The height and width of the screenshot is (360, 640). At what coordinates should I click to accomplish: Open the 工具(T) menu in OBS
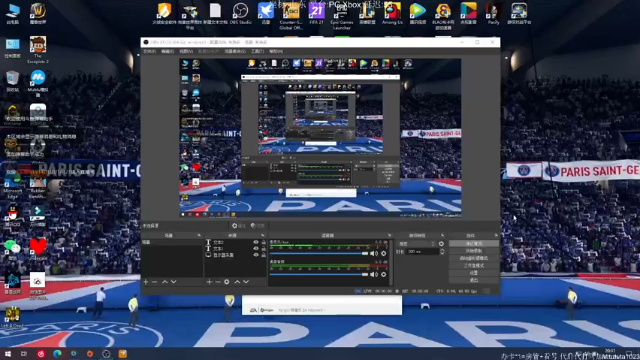point(258,51)
